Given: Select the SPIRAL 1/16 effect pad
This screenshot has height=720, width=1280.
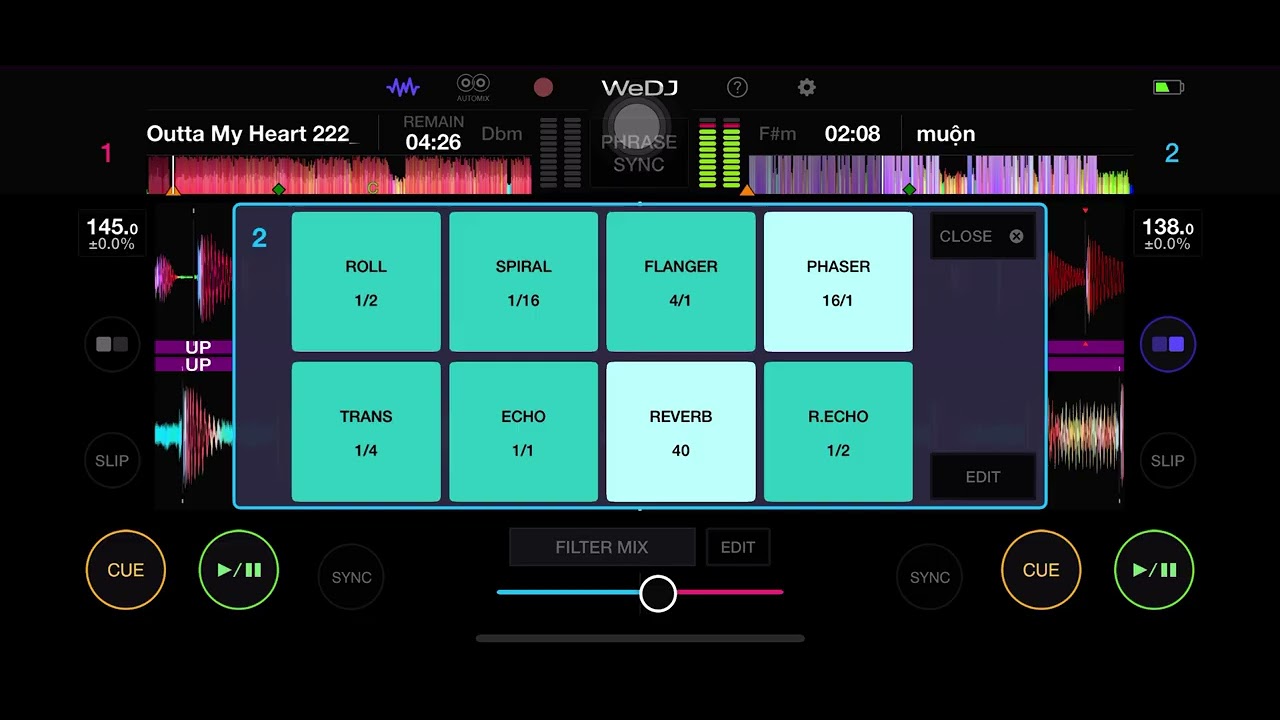Looking at the screenshot, I should tap(523, 282).
